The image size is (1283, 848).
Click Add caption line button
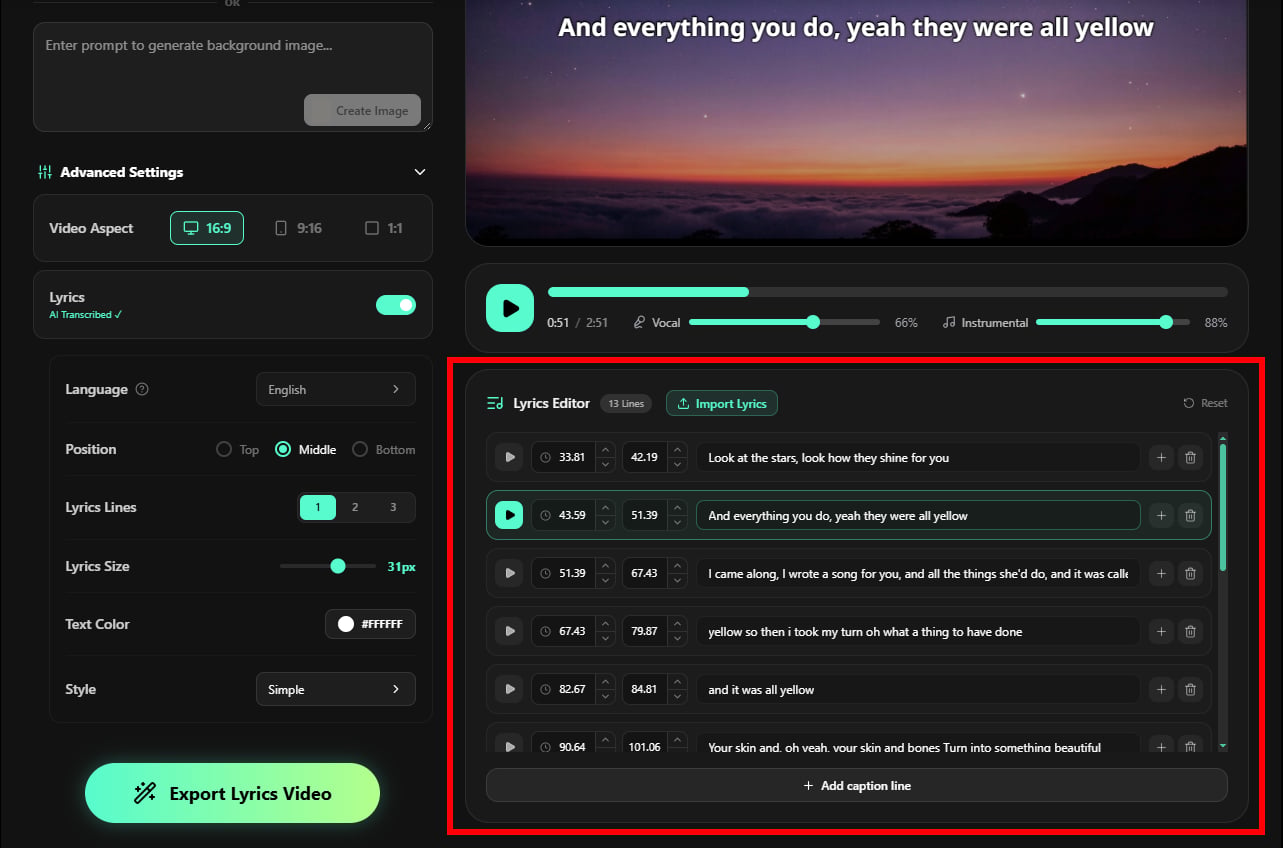(856, 785)
